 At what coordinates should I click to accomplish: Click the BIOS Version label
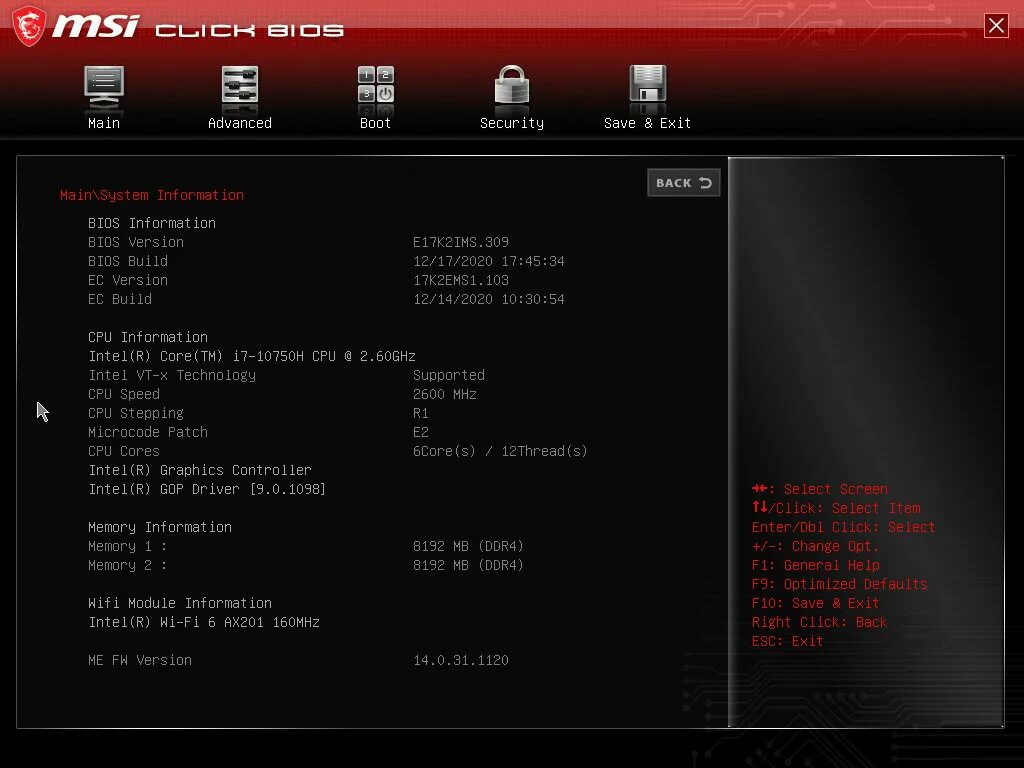(136, 242)
